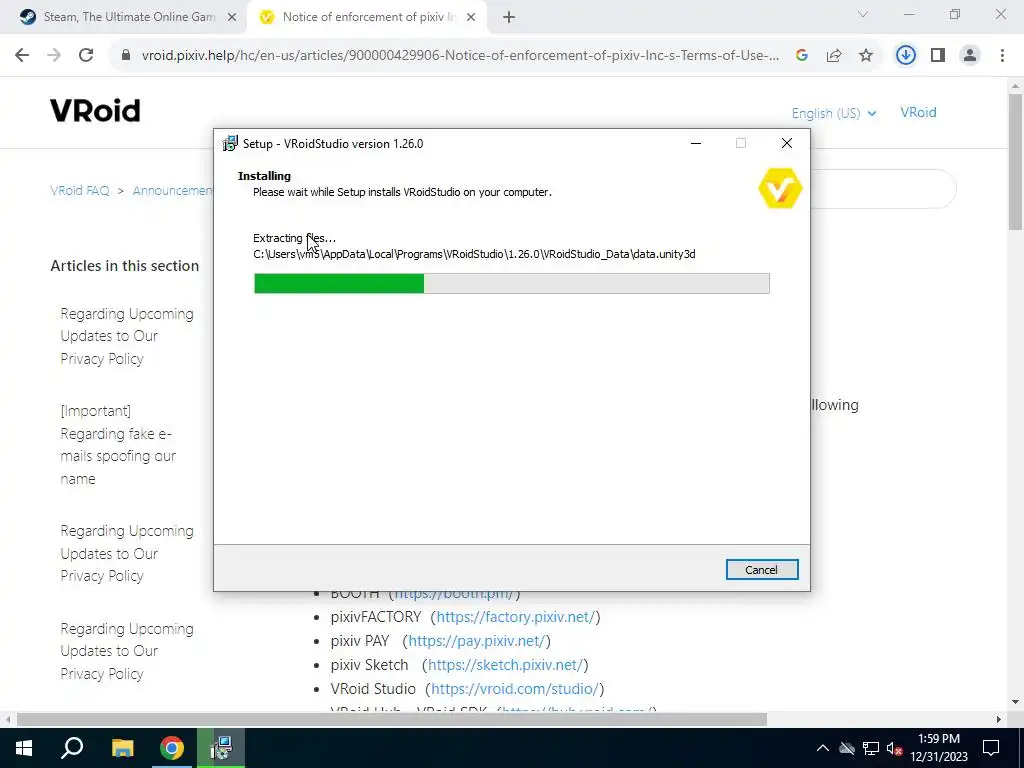Open the pay.pixiv.net link
1024x768 pixels.
click(476, 641)
